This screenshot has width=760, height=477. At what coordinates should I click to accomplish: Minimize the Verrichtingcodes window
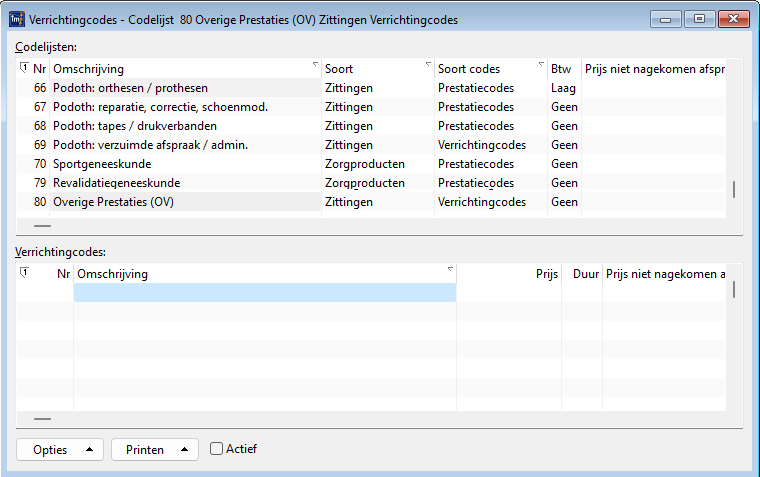(665, 19)
